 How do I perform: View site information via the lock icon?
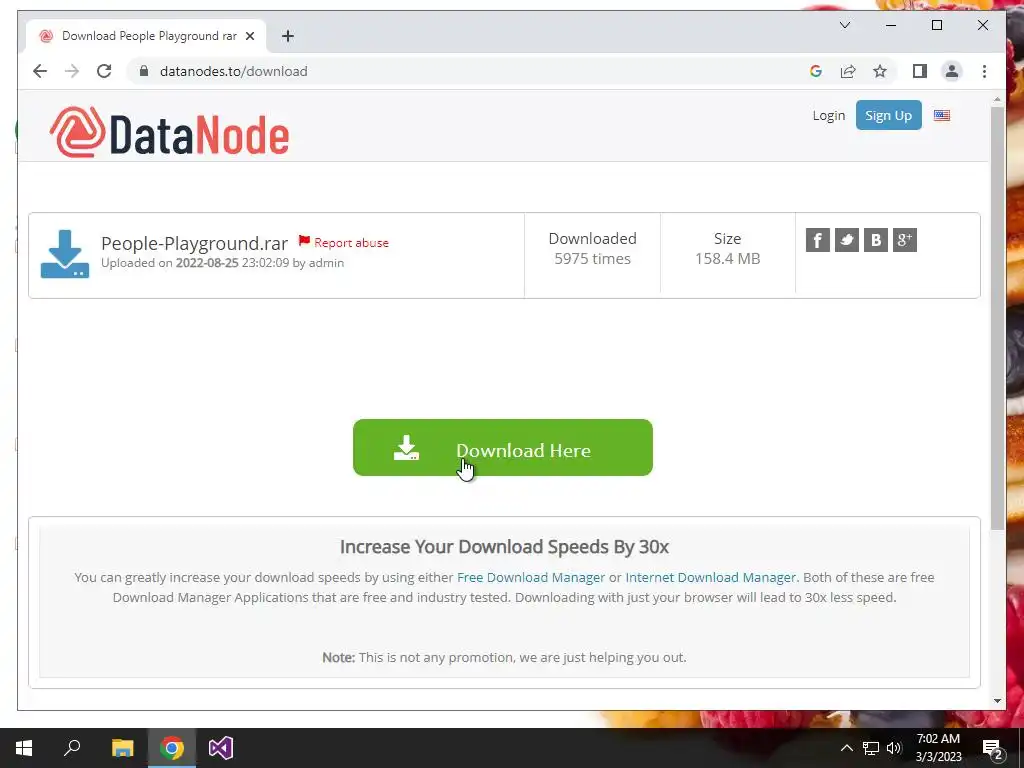[x=144, y=71]
